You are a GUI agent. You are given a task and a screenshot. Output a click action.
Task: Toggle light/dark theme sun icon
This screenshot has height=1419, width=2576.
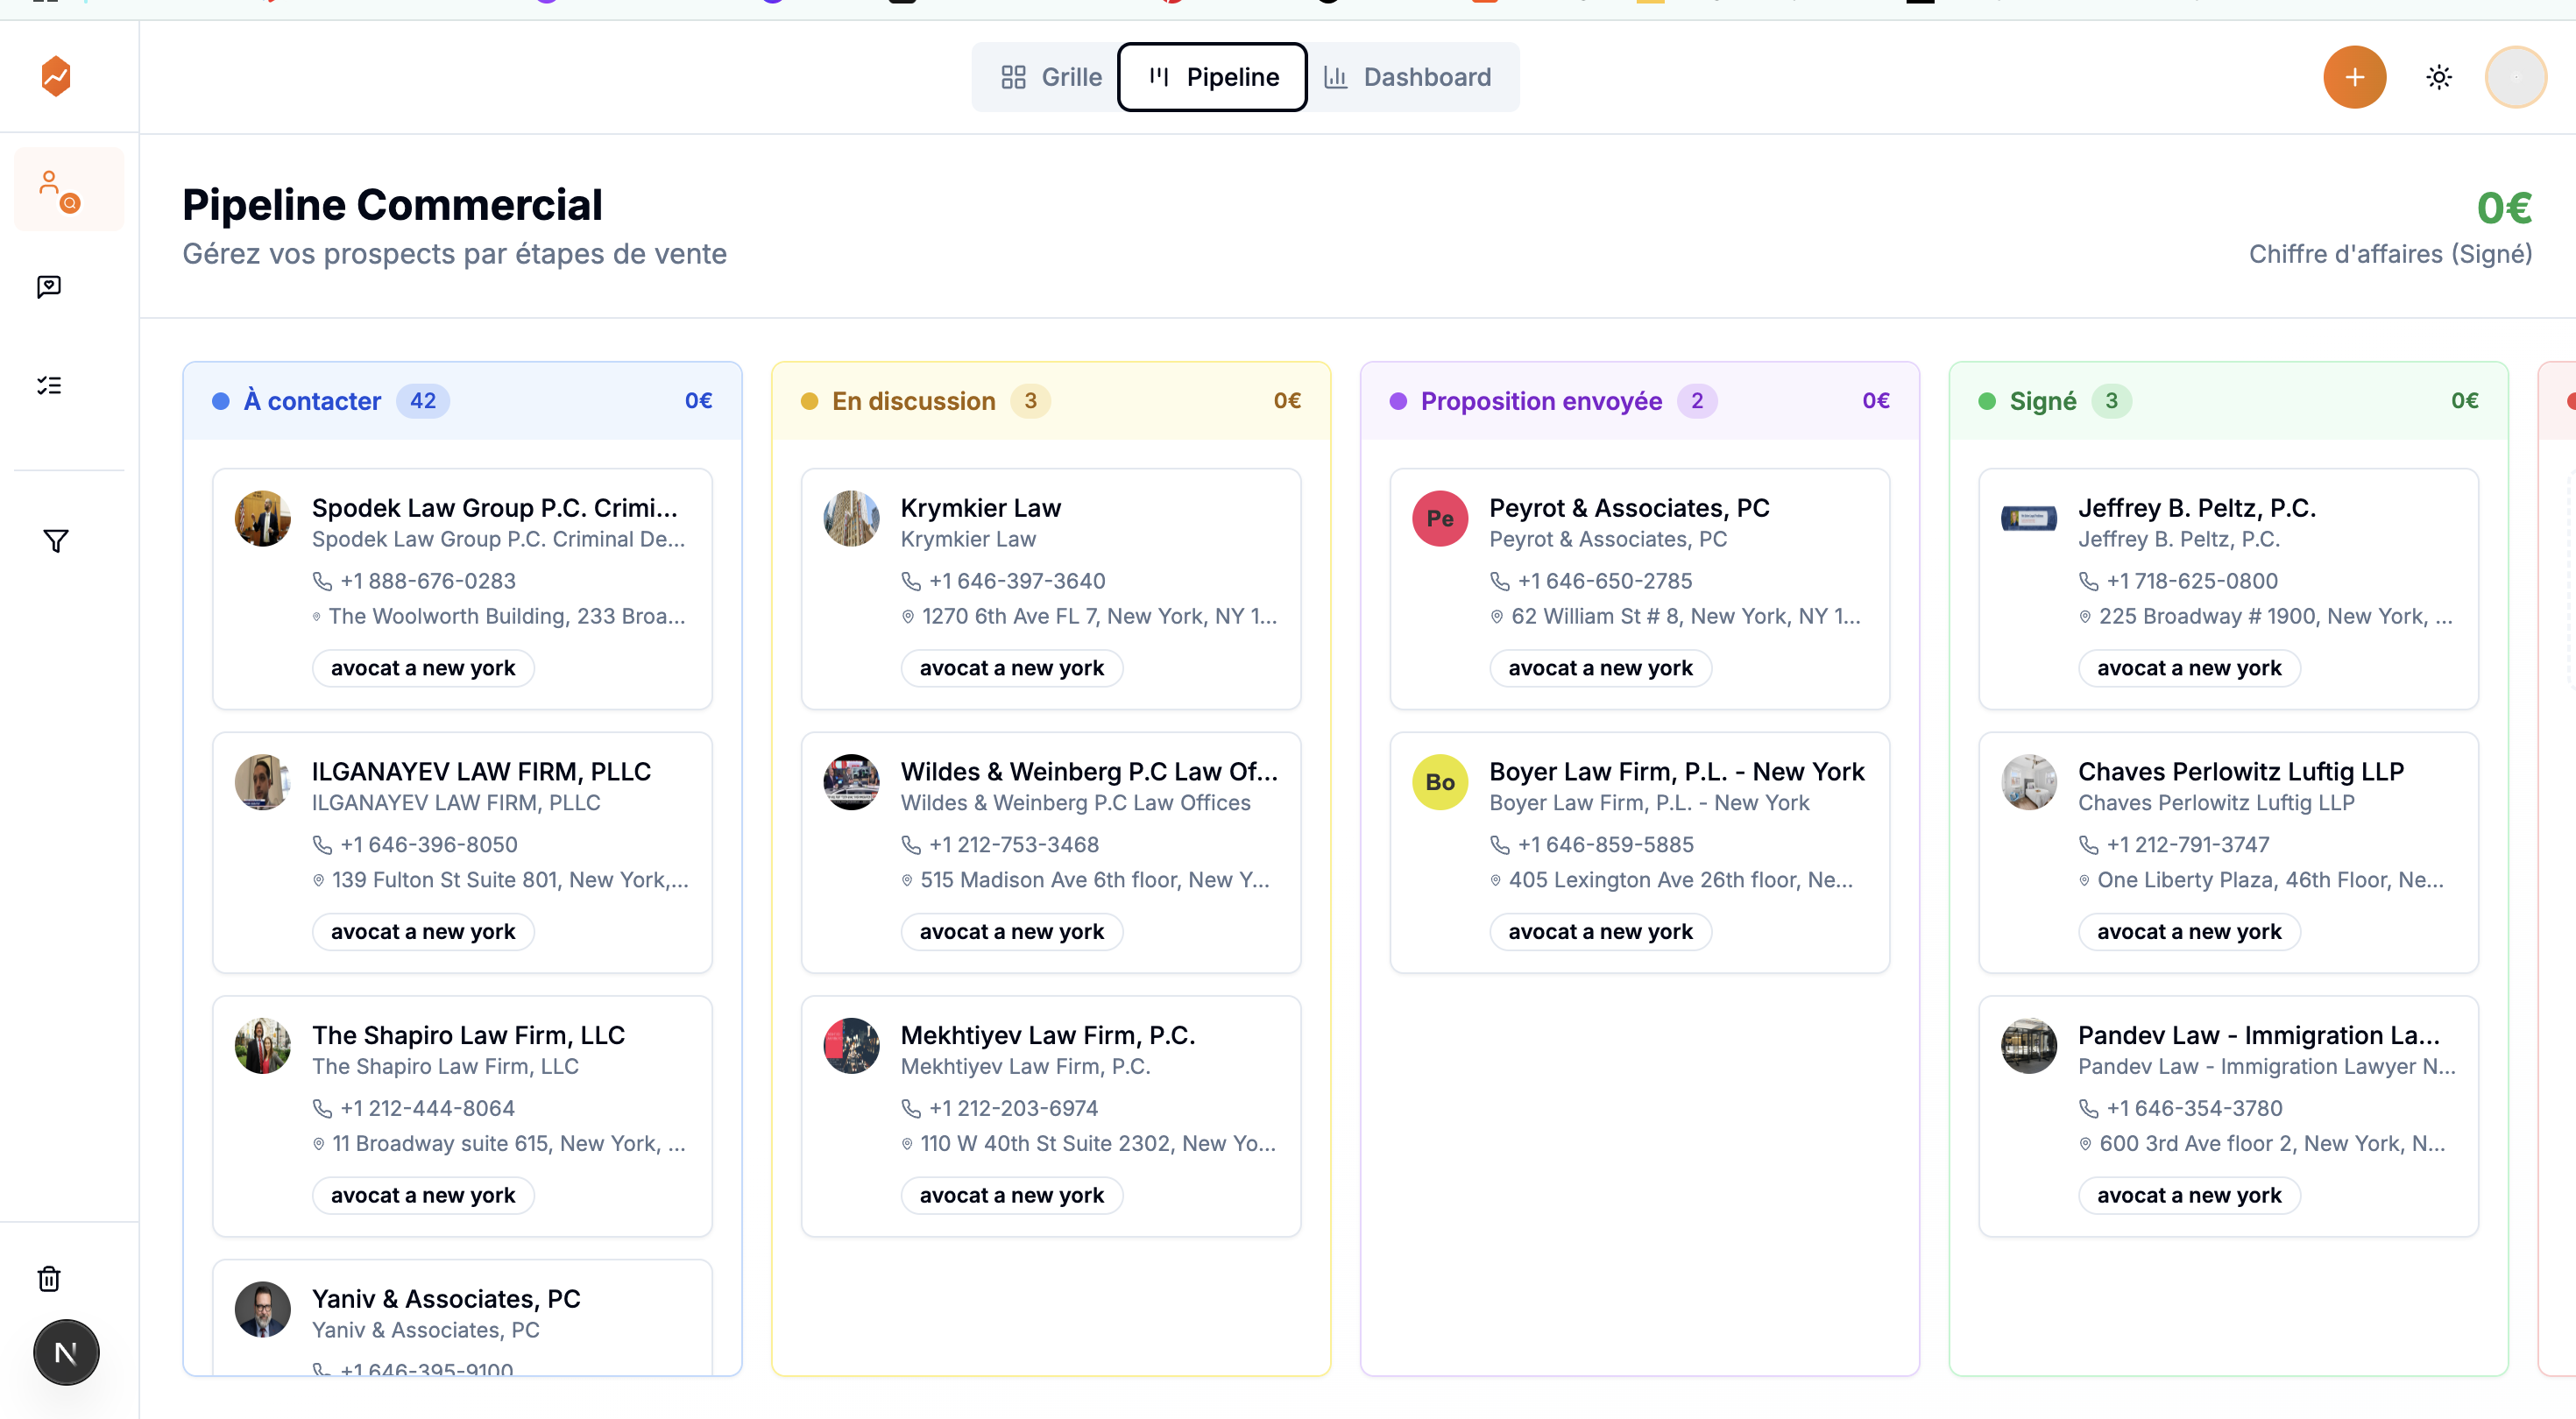(x=2439, y=77)
